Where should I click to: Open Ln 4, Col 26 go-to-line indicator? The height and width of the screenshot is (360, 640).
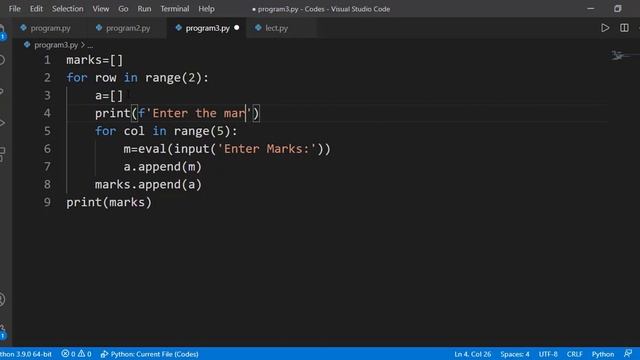click(473, 354)
